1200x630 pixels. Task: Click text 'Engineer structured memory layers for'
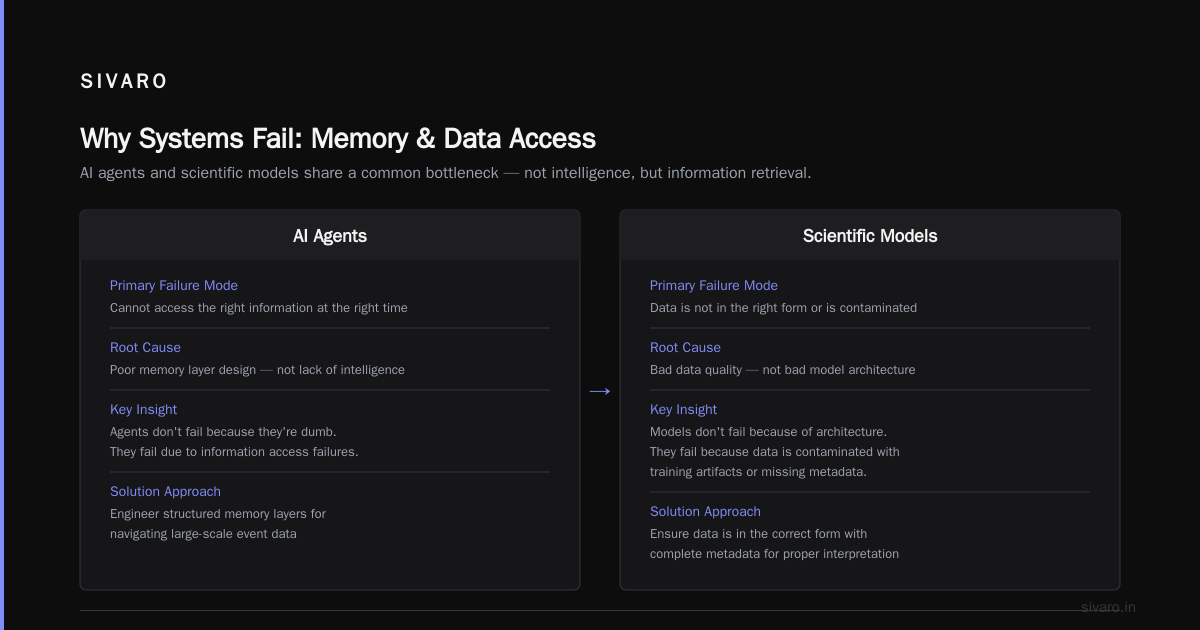218,513
